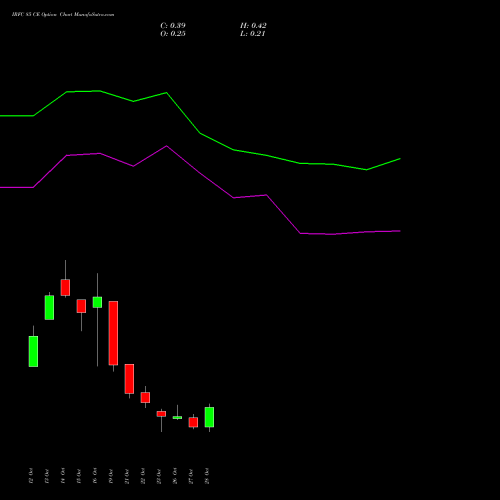Viewport: 500px width, 500px height.
Task: Click the small red candle above 23 Oct
Action: (x=161, y=414)
